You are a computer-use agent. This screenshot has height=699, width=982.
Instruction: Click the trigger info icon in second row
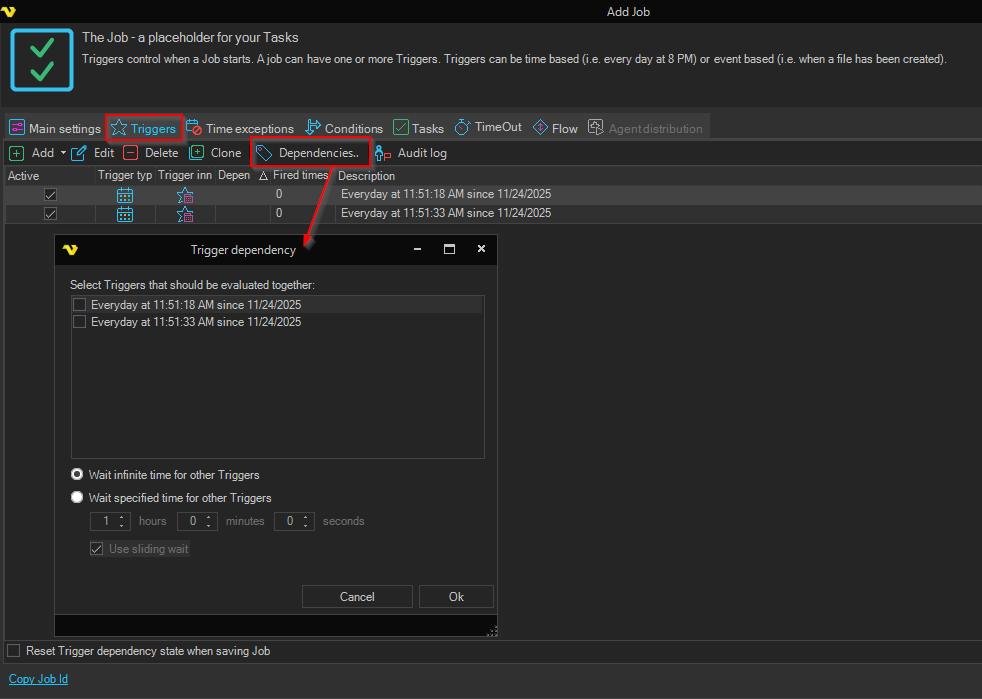[185, 214]
